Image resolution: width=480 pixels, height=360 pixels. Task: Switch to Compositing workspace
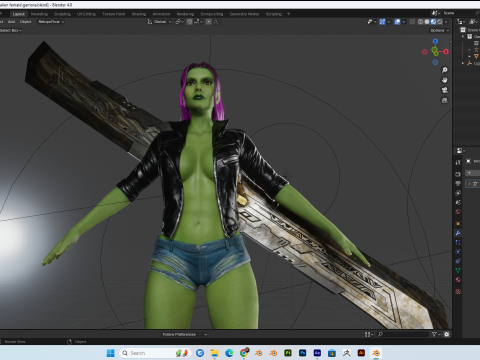point(212,14)
